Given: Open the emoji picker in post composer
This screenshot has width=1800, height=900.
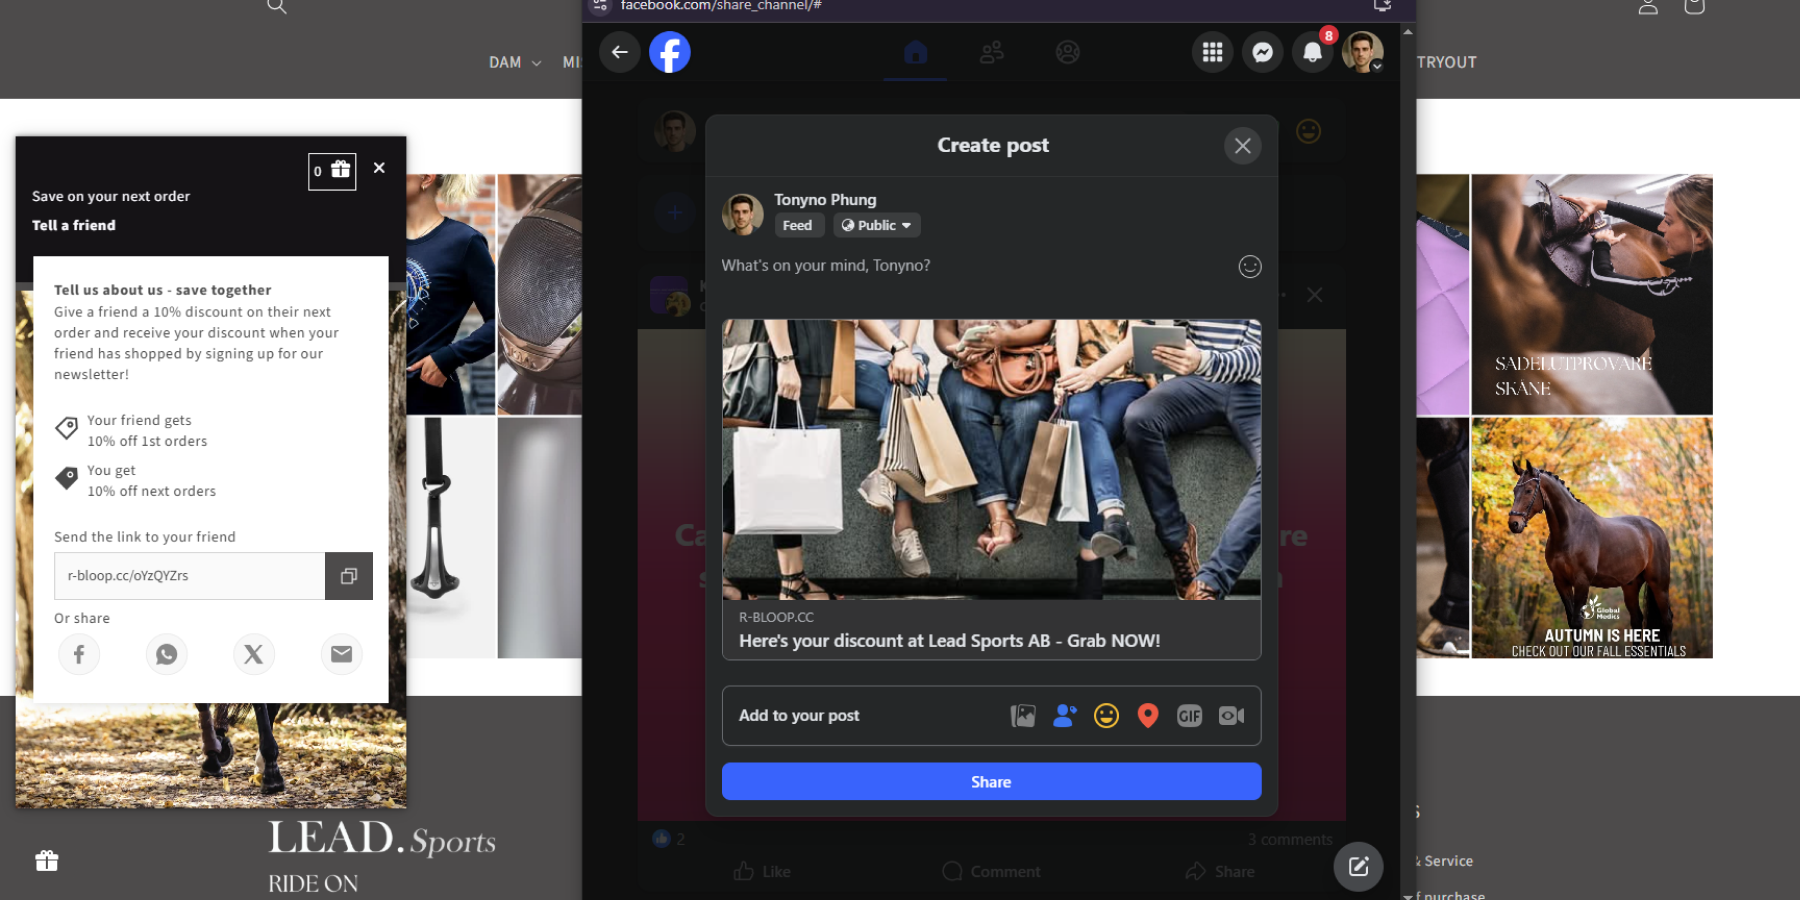Looking at the screenshot, I should (x=1249, y=267).
